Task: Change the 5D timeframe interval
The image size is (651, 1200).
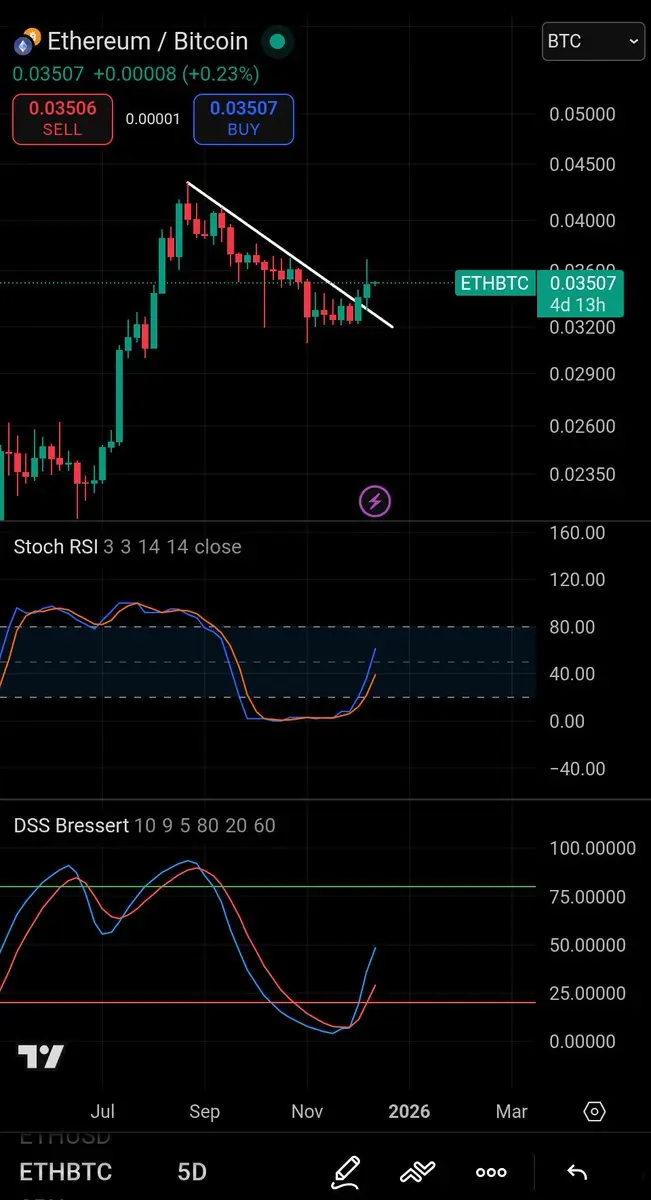Action: click(x=193, y=1172)
